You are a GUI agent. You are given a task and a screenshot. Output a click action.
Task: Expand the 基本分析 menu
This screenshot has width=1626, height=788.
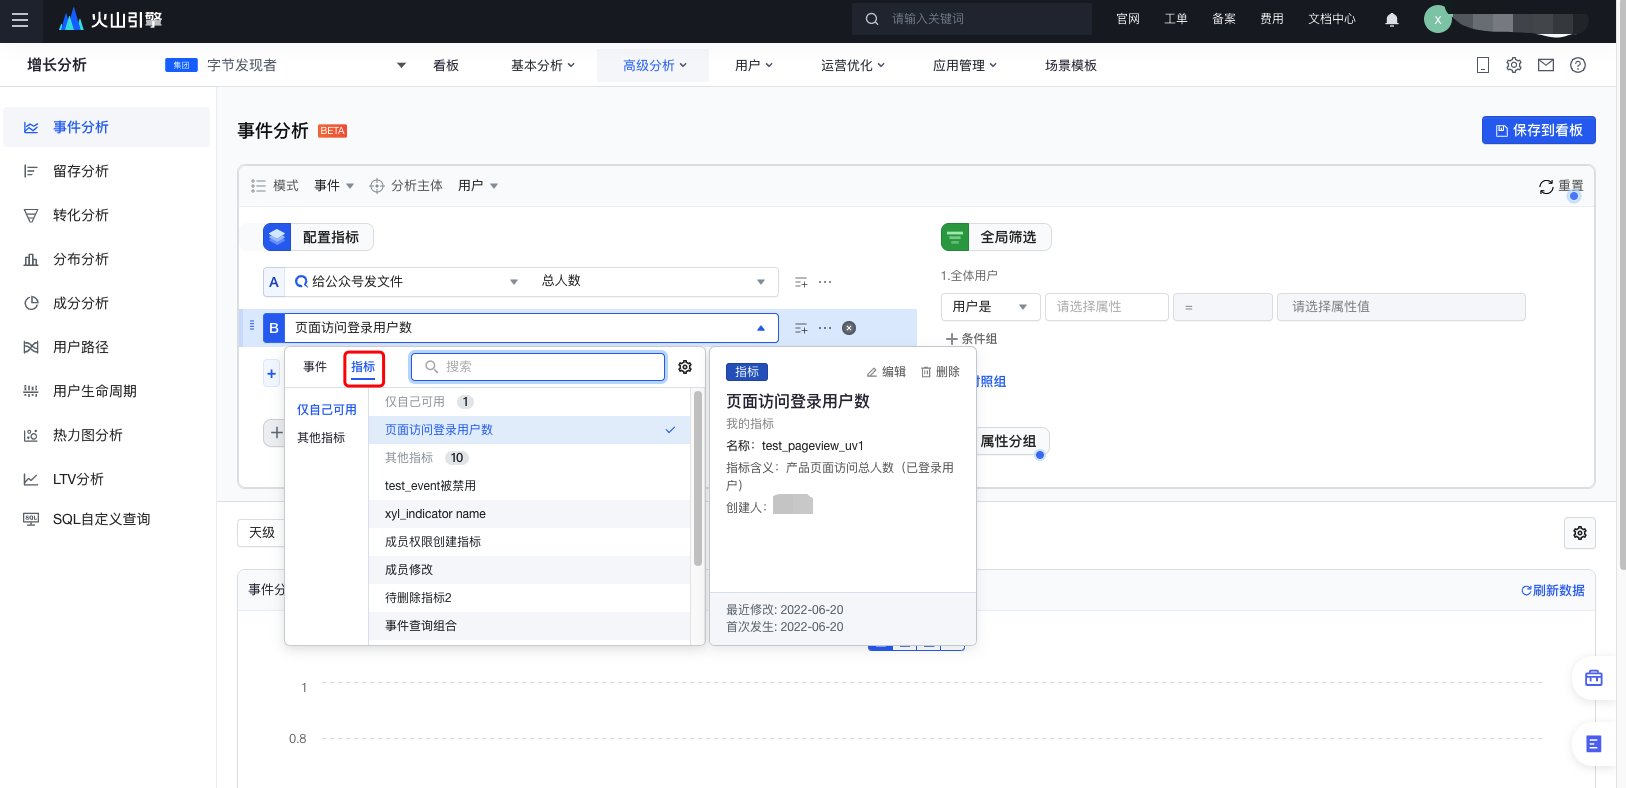tap(543, 65)
